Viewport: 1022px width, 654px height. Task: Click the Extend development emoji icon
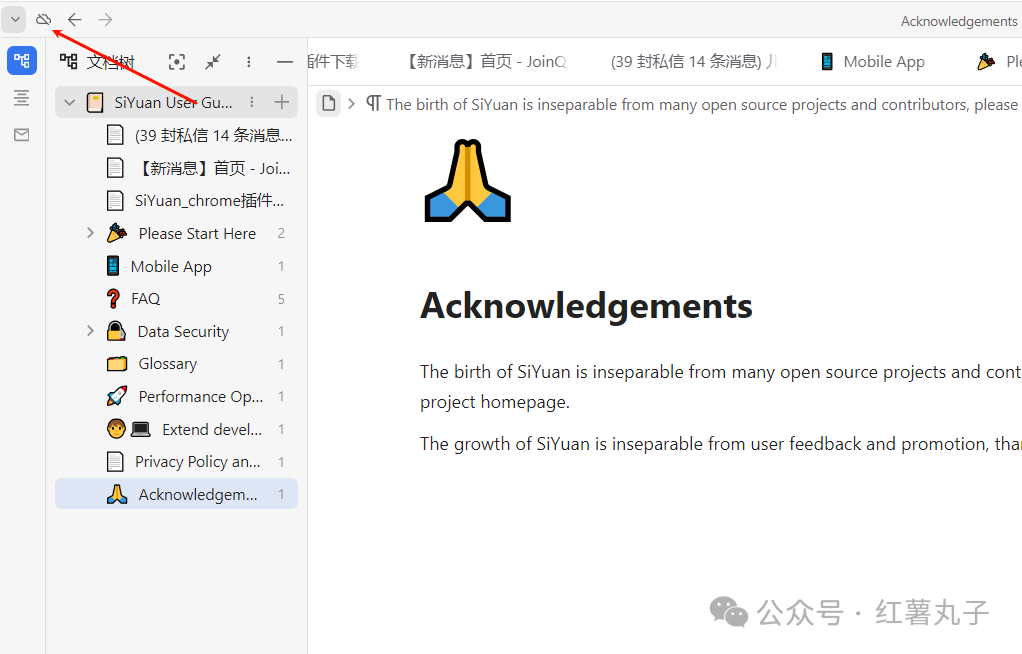(x=128, y=429)
